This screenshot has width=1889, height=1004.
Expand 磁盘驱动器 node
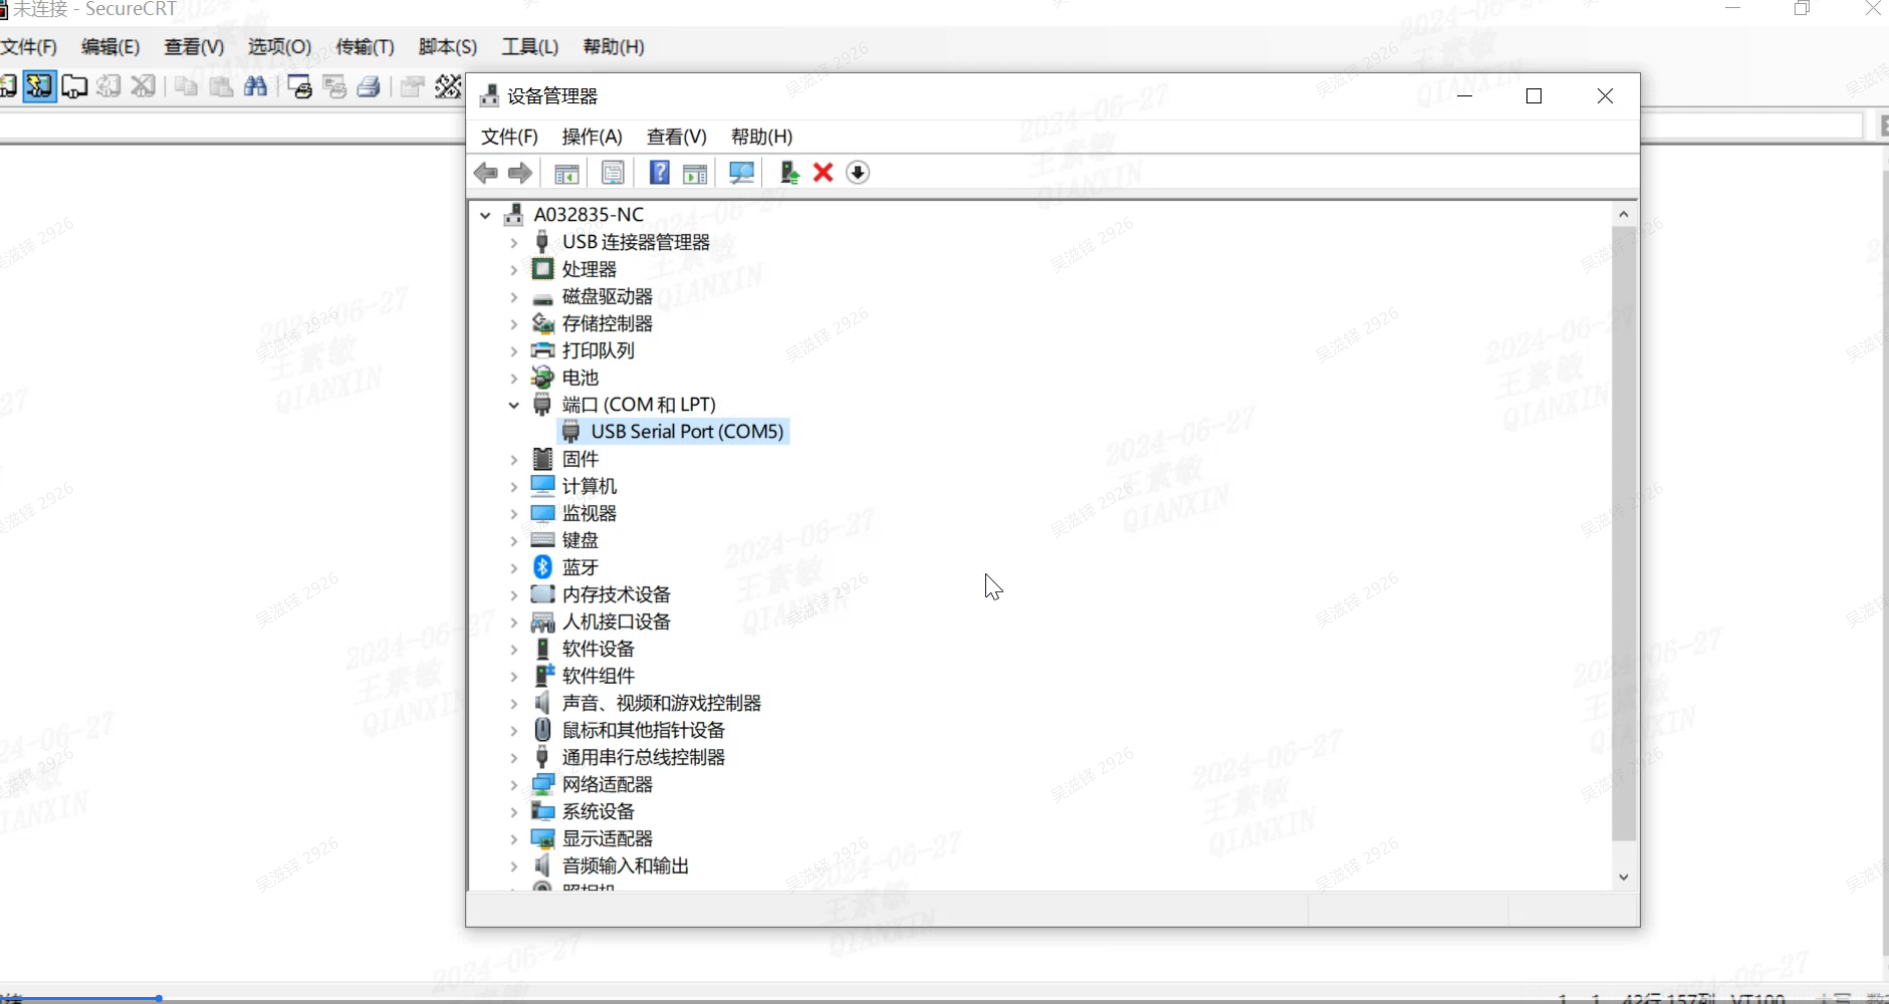[x=514, y=297]
